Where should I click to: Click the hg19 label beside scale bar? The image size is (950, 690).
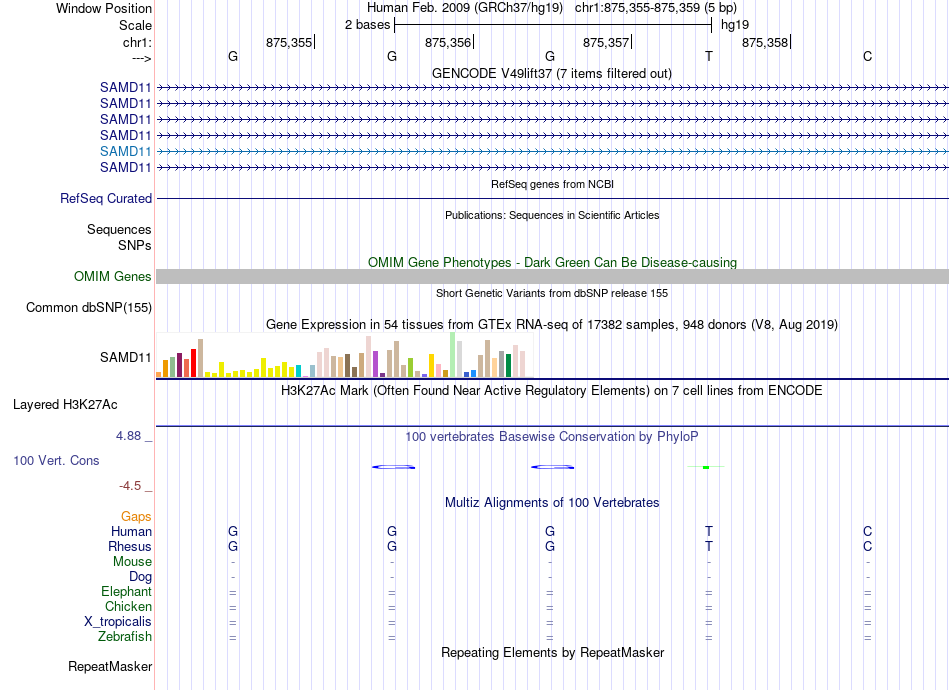[x=735, y=25]
